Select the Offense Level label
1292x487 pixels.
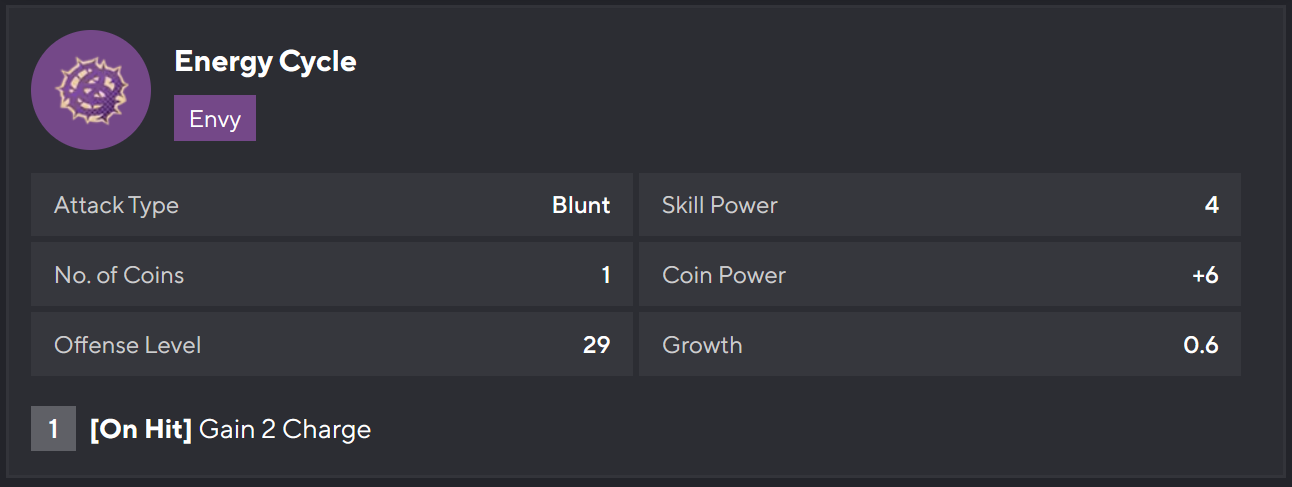128,345
